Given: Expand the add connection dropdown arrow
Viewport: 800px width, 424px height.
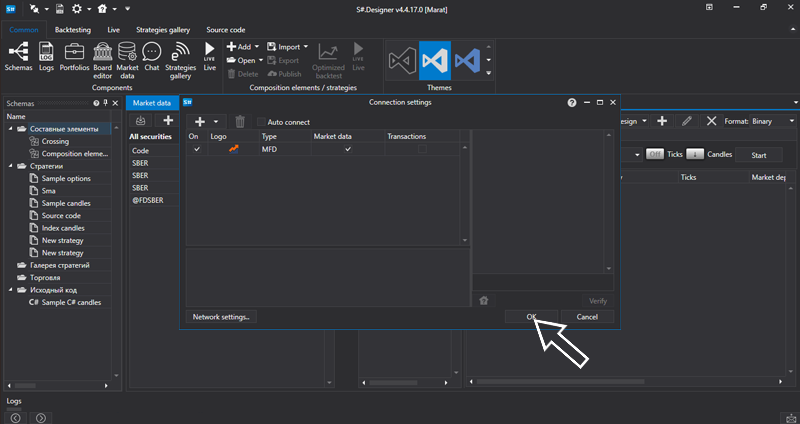Looking at the screenshot, I should (x=215, y=122).
